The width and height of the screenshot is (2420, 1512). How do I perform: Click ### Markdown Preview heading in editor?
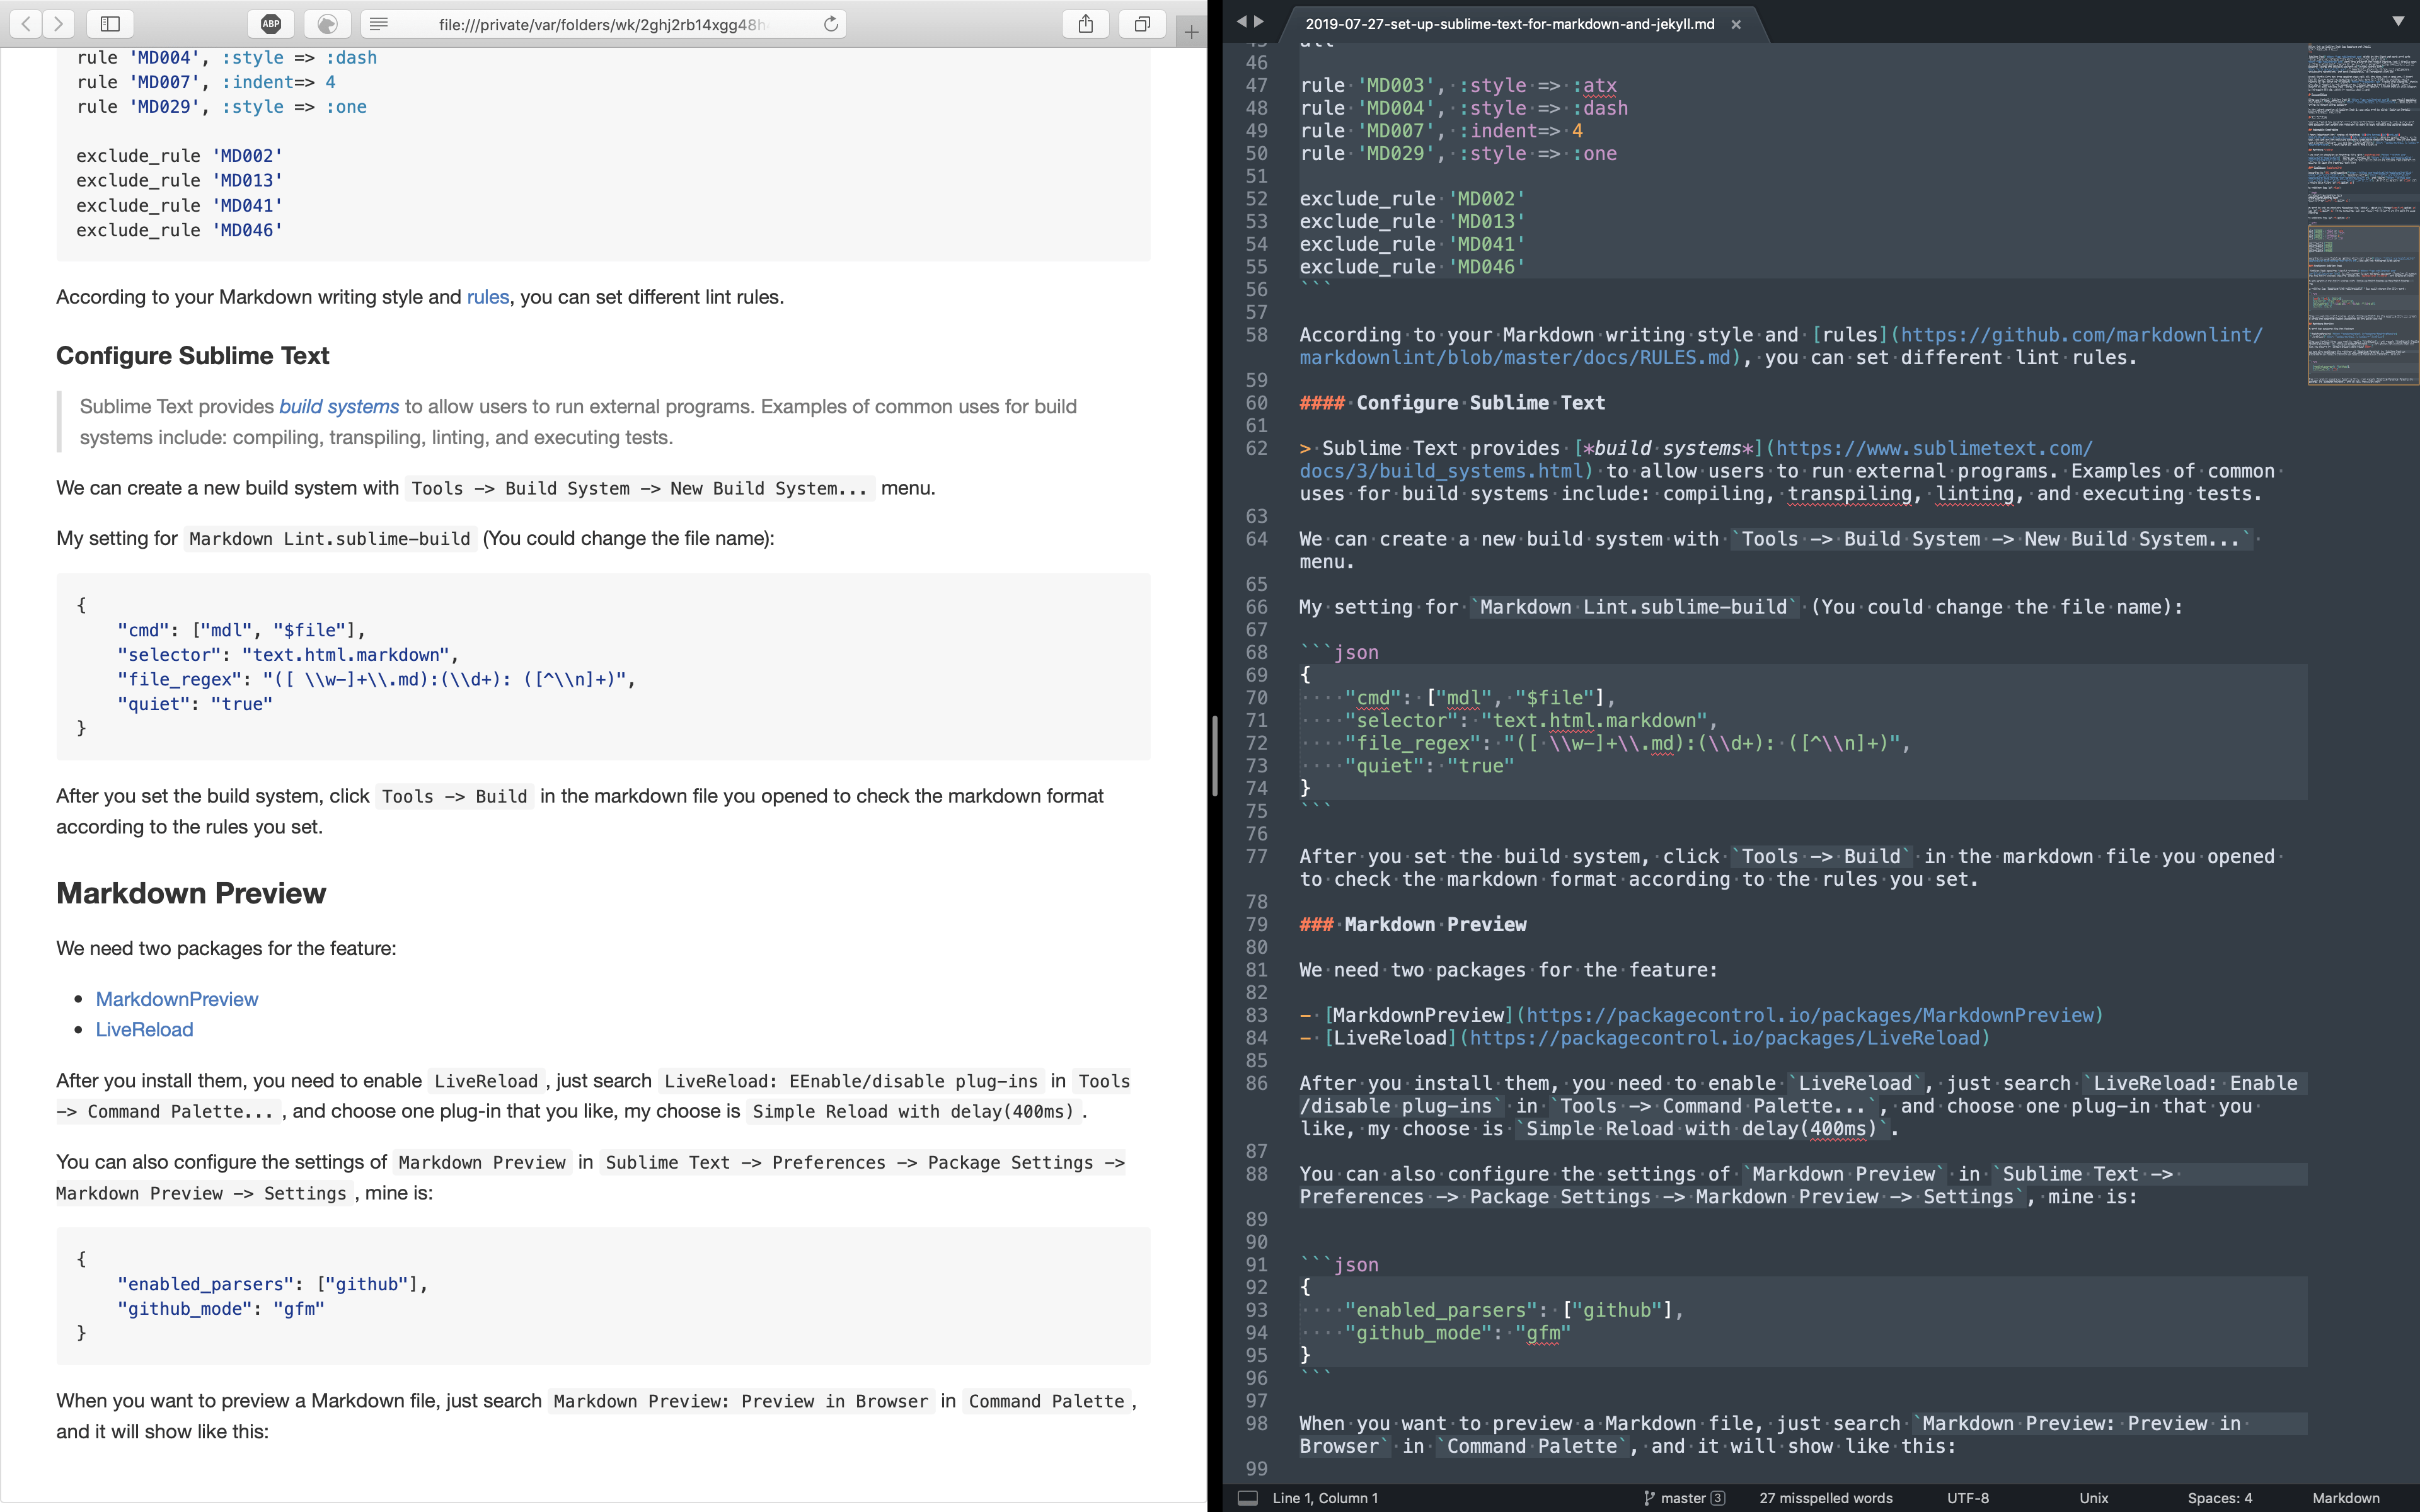(x=1413, y=925)
